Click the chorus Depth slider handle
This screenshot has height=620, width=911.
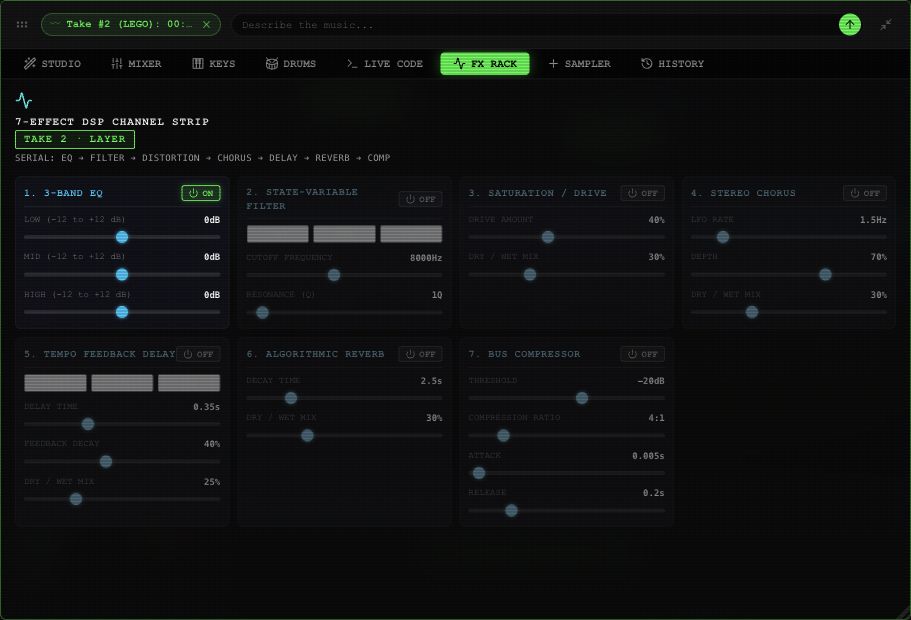tap(825, 274)
